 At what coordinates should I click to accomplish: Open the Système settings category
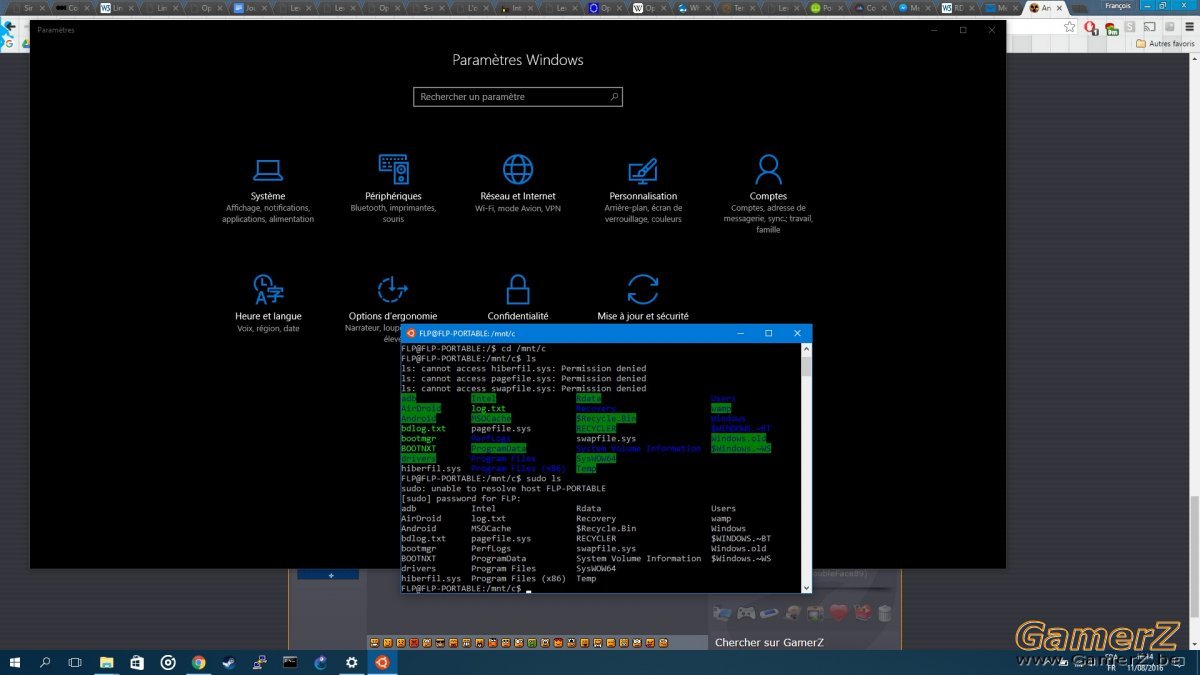click(268, 189)
